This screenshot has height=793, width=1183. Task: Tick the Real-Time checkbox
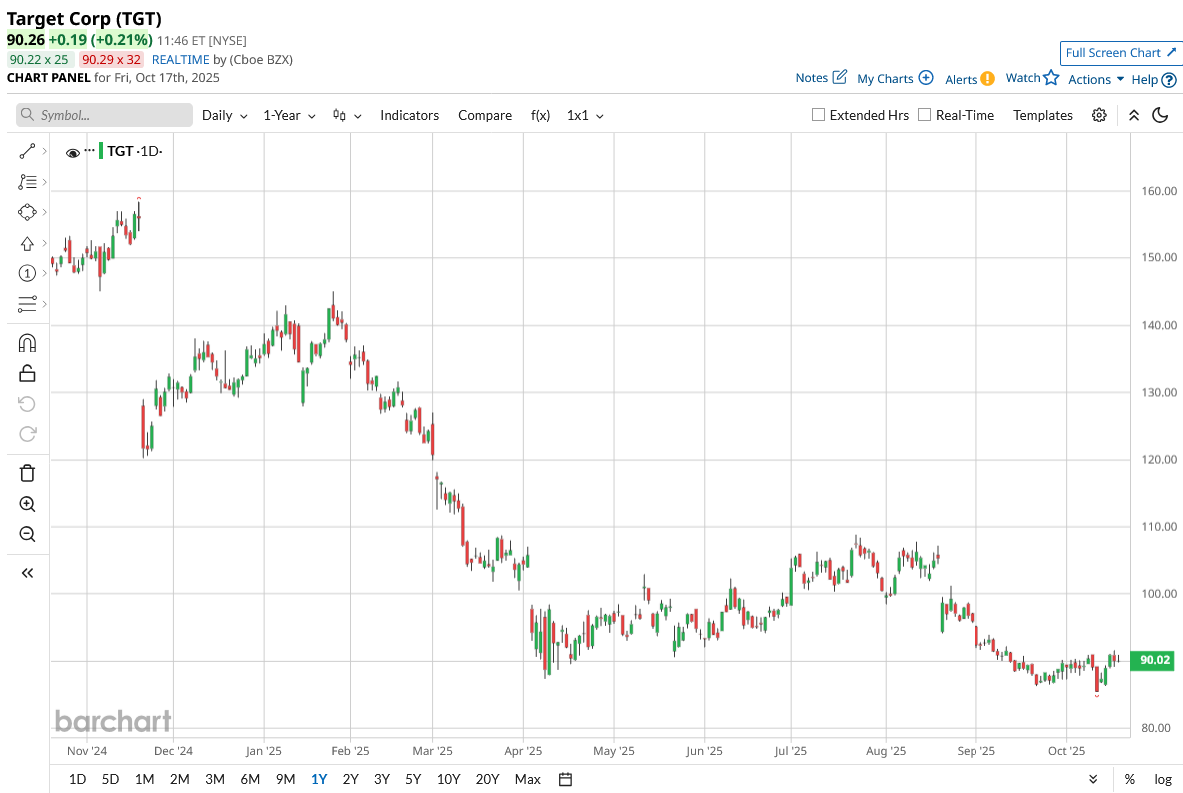pyautogui.click(x=924, y=115)
